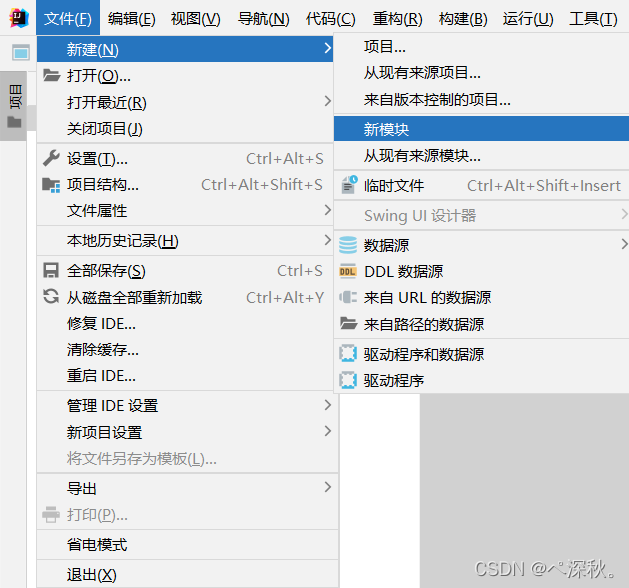The width and height of the screenshot is (629, 588).
Task: Click the reload icon for 从磁盘全部重新加载
Action: [51, 297]
